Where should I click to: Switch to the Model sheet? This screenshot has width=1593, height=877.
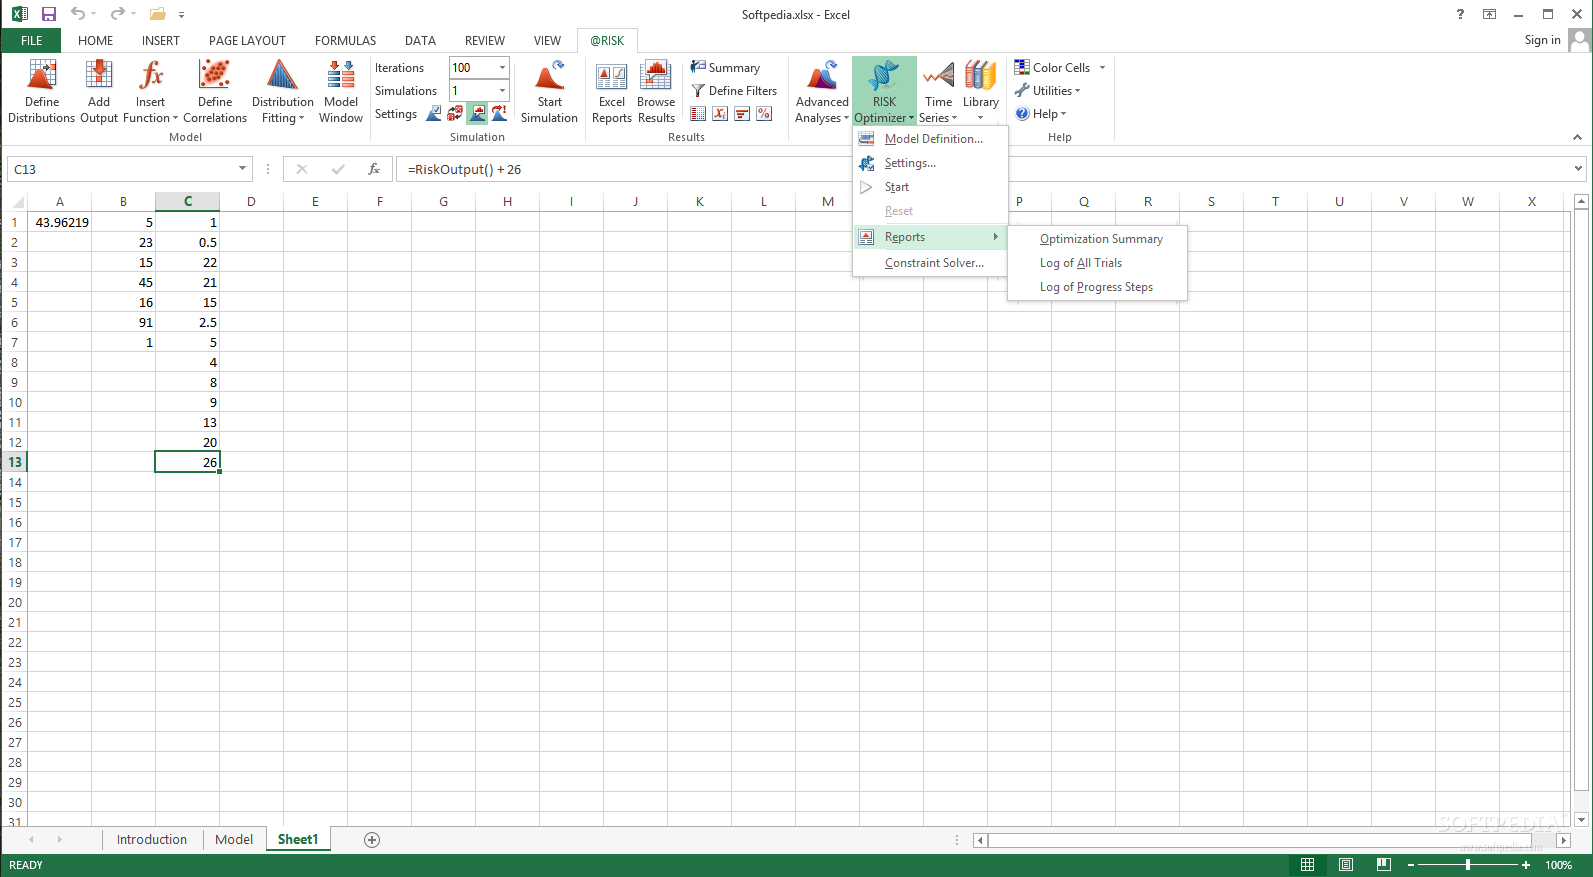[234, 840]
